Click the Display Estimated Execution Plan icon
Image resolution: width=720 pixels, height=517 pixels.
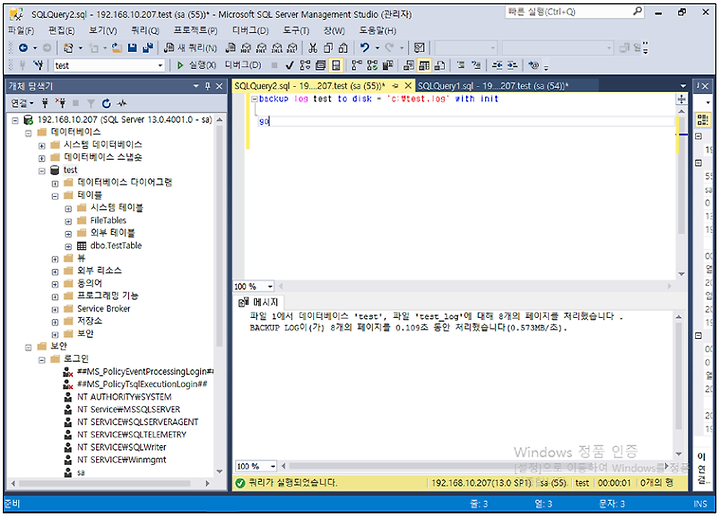pyautogui.click(x=305, y=66)
